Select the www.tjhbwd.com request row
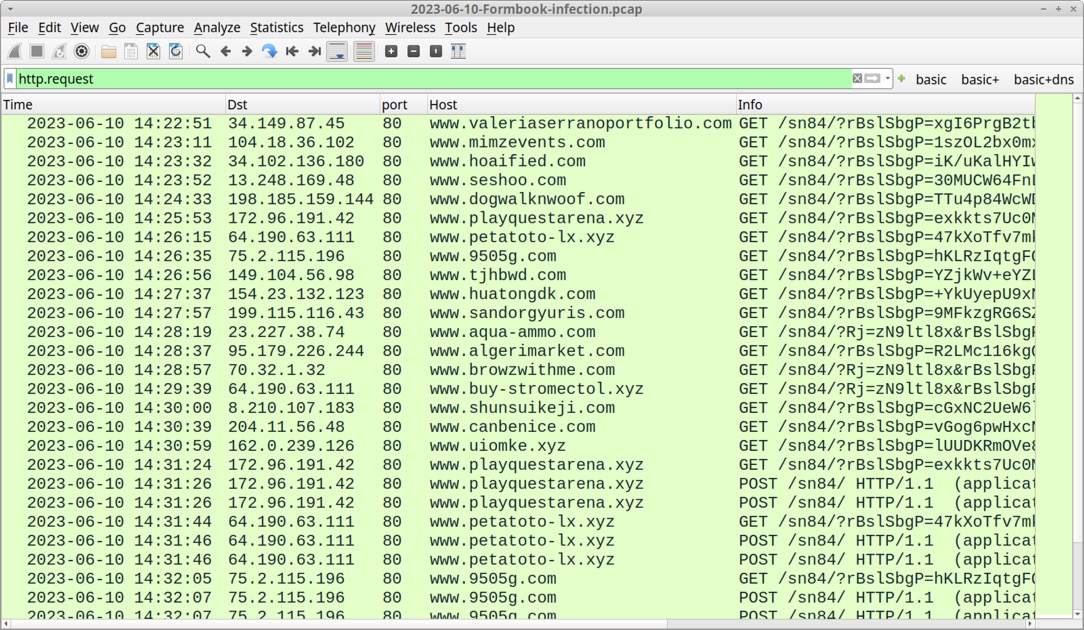The width and height of the screenshot is (1084, 630). (x=518, y=275)
